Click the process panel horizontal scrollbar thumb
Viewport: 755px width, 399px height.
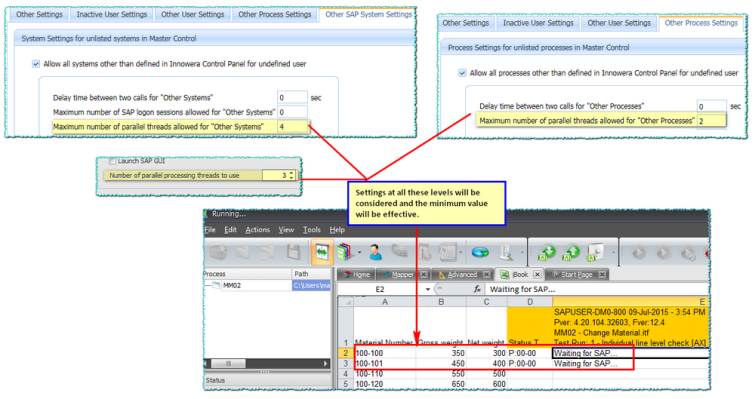(229, 363)
